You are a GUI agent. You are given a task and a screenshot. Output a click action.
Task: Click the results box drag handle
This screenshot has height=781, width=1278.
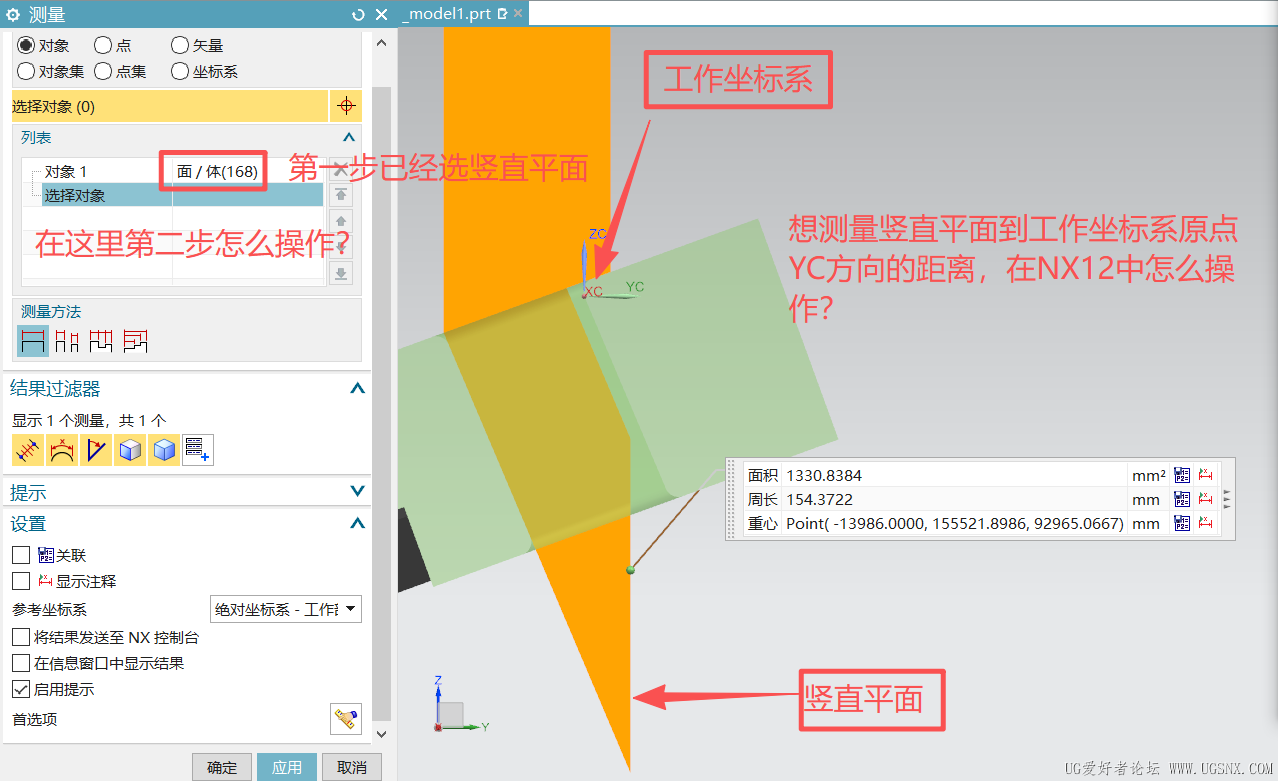[x=734, y=499]
